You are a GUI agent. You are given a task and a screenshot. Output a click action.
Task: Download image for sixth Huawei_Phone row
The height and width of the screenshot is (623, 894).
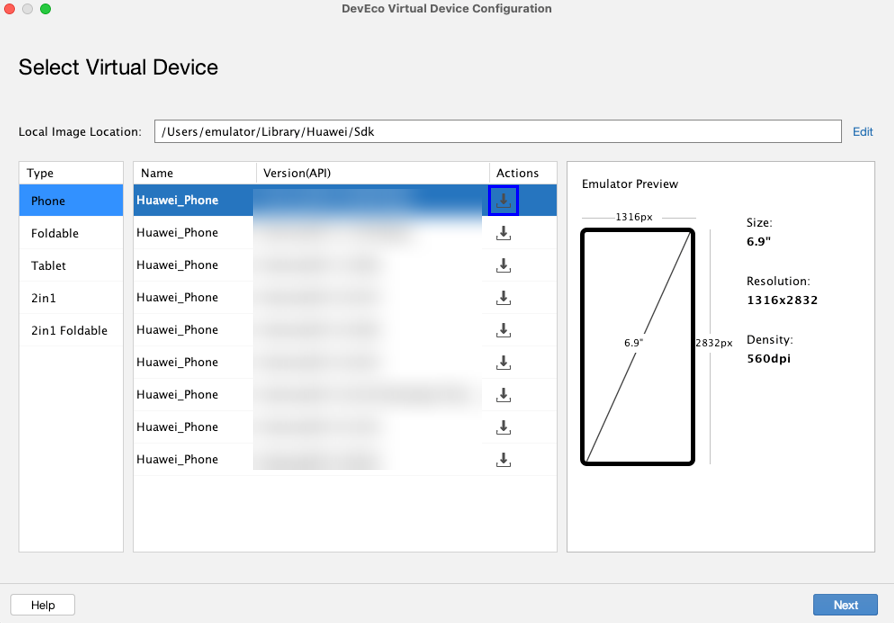pos(503,363)
